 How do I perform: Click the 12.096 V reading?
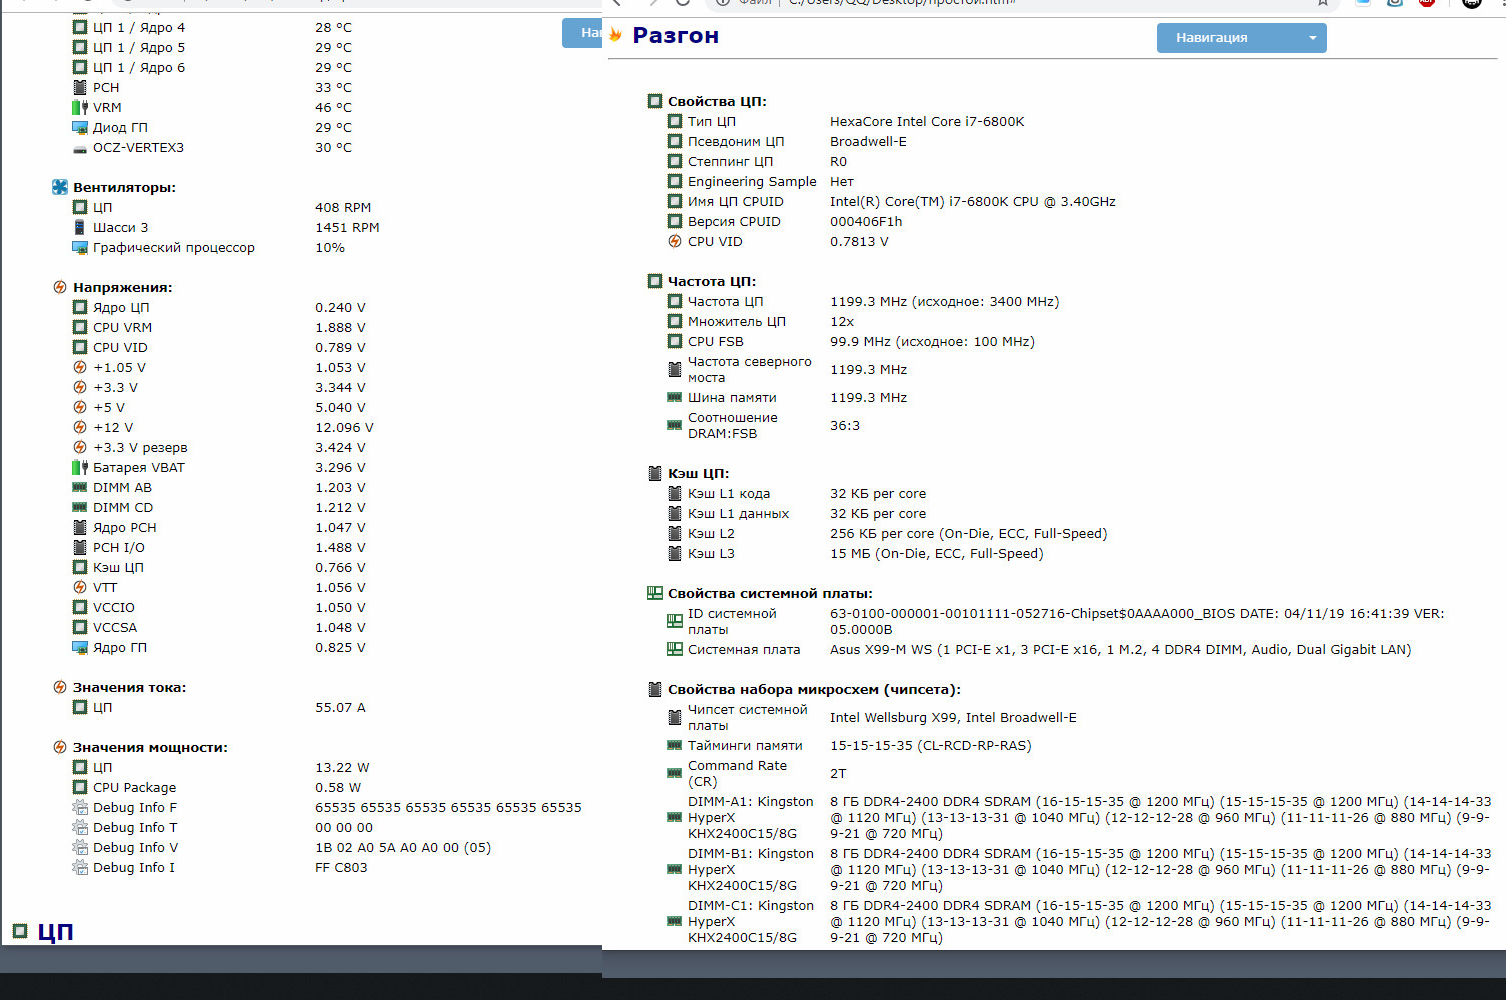pos(344,427)
